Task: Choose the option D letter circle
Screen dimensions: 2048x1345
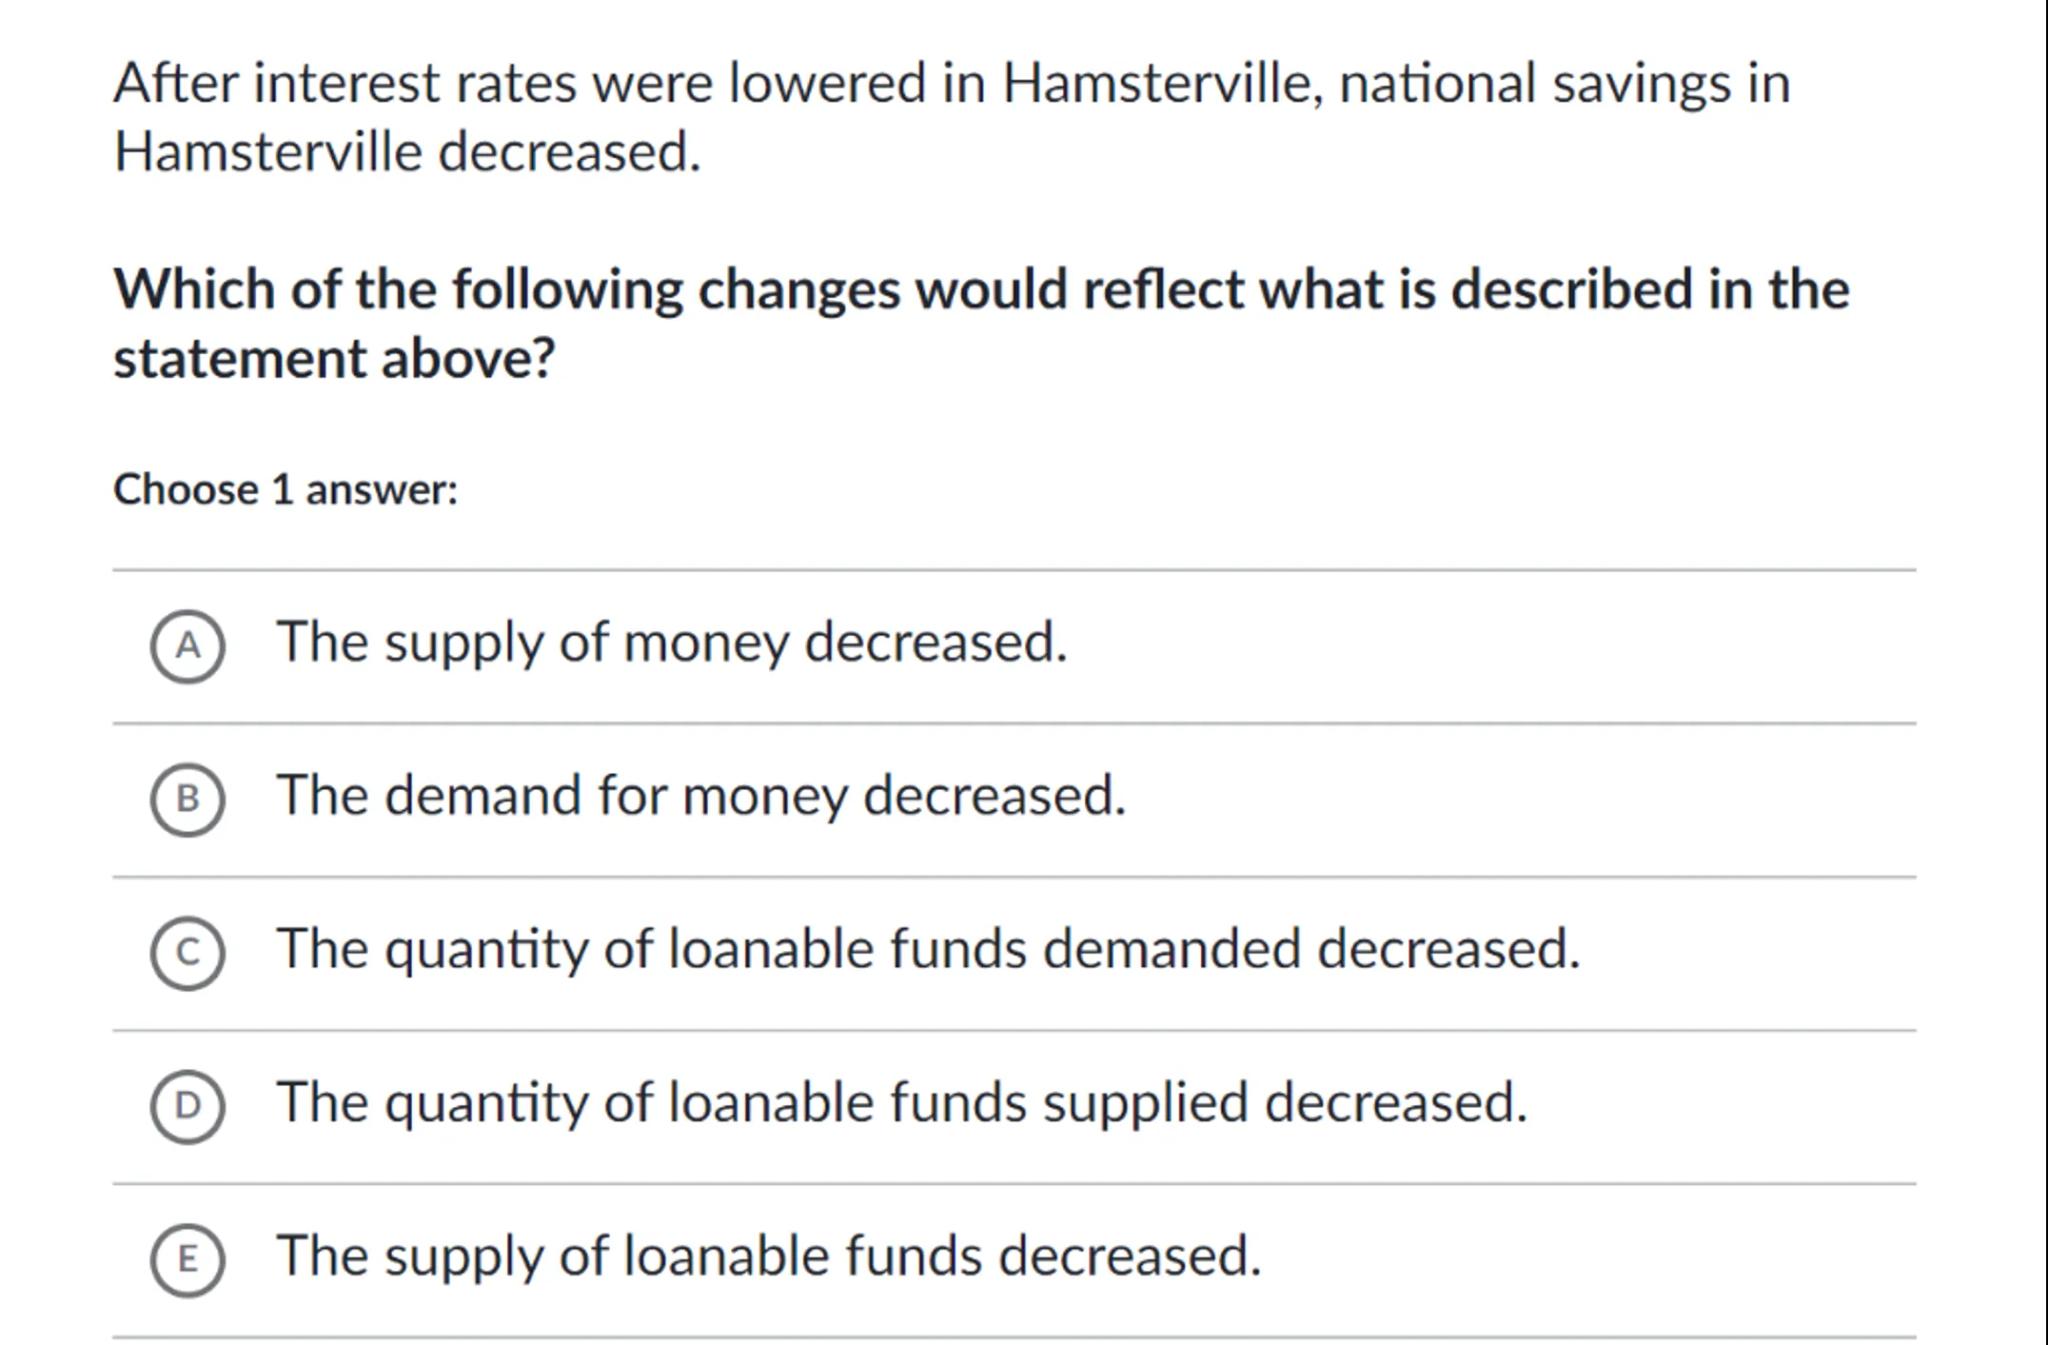Action: pos(187,1106)
